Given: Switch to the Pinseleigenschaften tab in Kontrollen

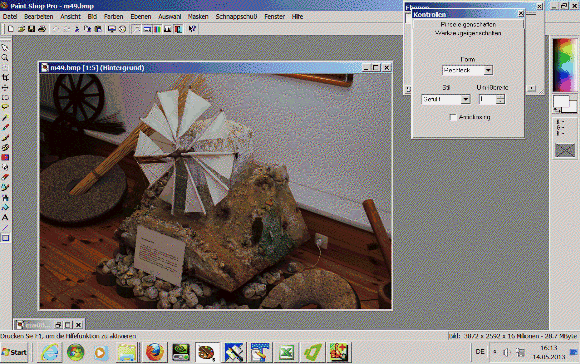Looking at the screenshot, I should pos(468,24).
